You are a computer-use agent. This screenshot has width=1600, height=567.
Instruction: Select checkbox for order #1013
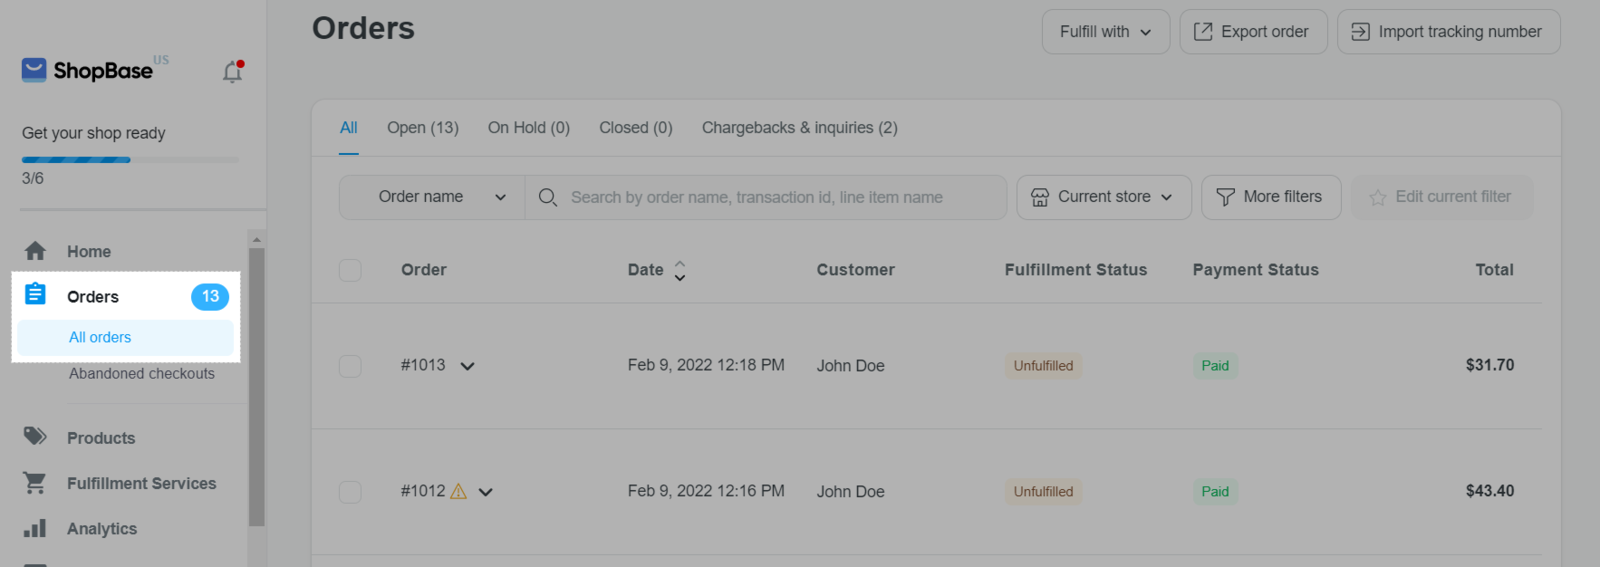(350, 366)
